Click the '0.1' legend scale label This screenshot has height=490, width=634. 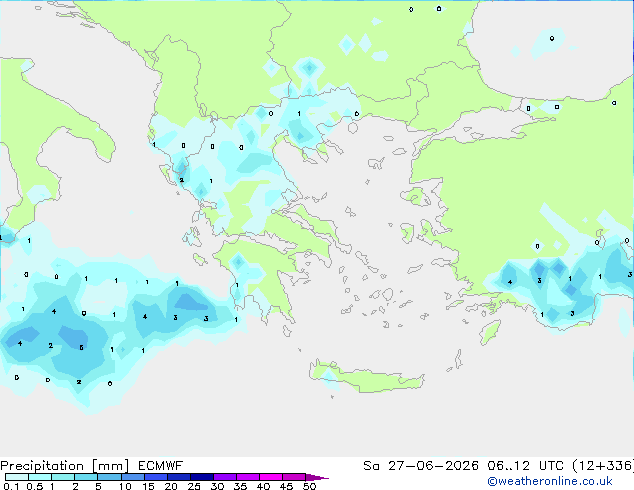pyautogui.click(x=11, y=486)
